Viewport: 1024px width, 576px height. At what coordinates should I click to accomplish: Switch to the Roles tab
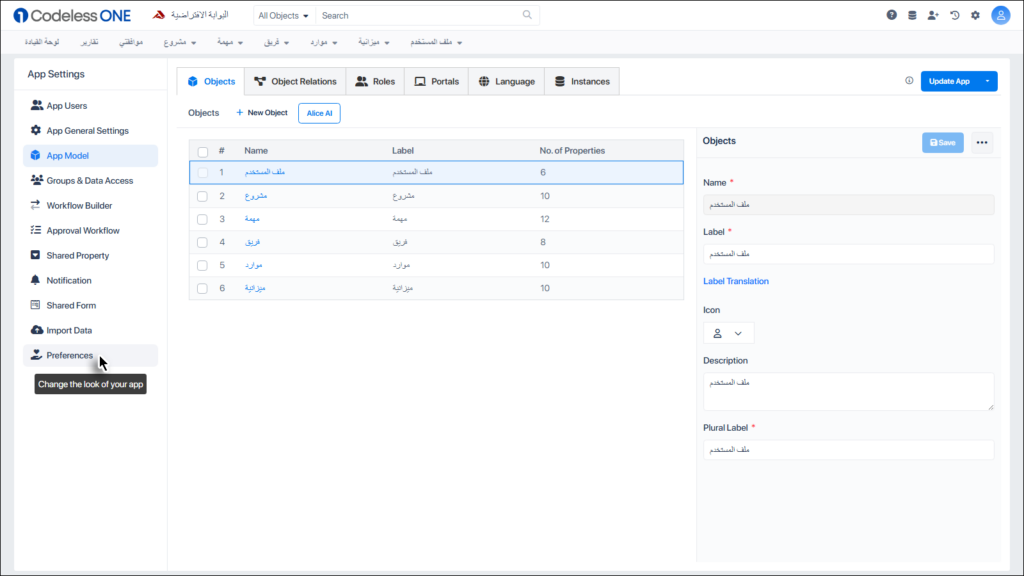click(376, 82)
